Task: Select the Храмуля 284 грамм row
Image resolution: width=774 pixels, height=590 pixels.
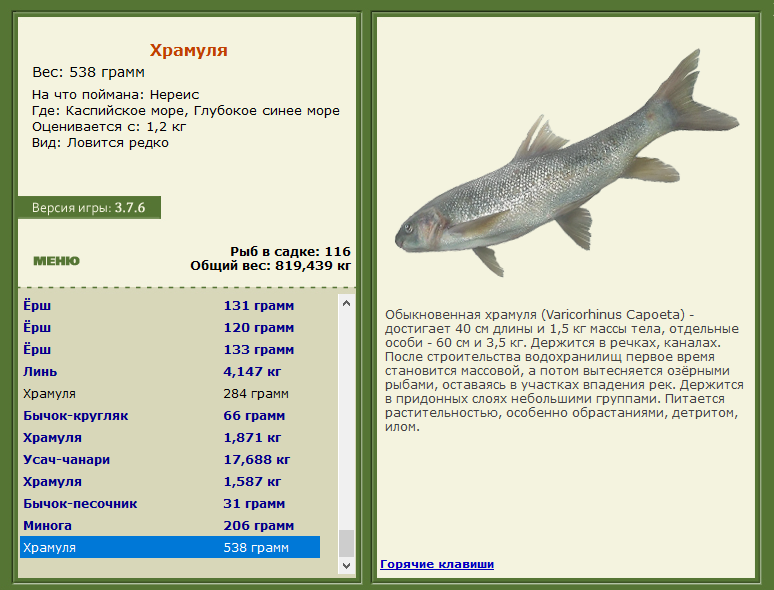Action: click(170, 393)
